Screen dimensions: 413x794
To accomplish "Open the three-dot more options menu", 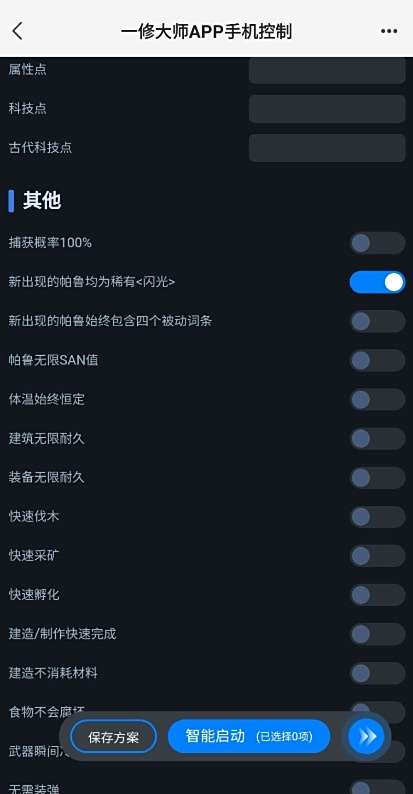I will (389, 31).
